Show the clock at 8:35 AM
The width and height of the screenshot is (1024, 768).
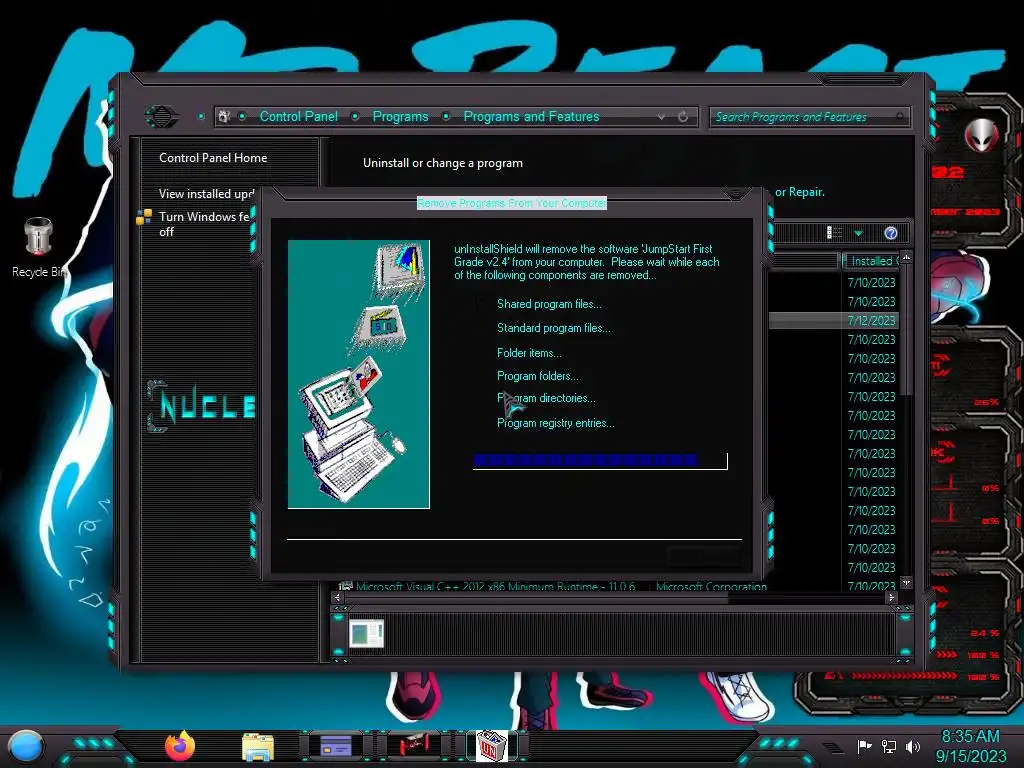970,737
